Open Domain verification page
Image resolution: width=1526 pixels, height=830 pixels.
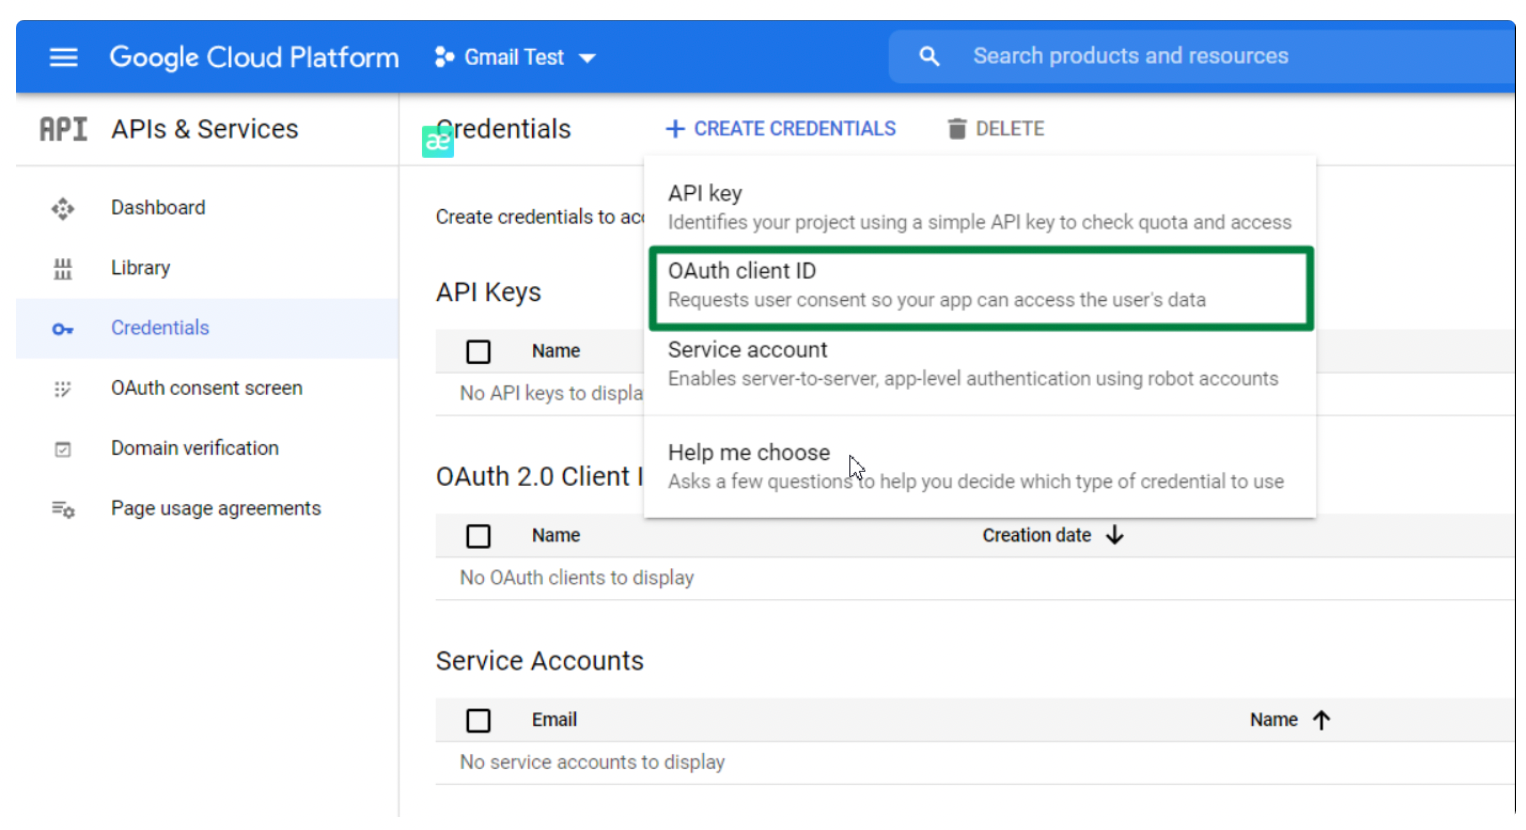pos(207,448)
